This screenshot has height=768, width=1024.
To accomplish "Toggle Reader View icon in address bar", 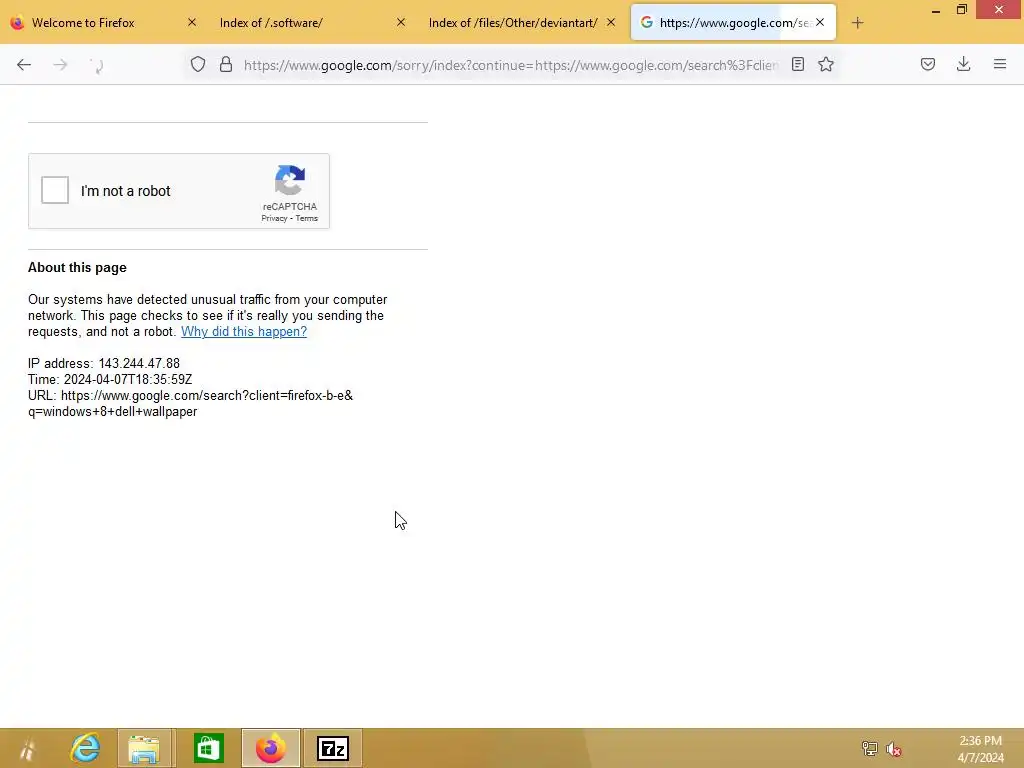I will tap(797, 64).
